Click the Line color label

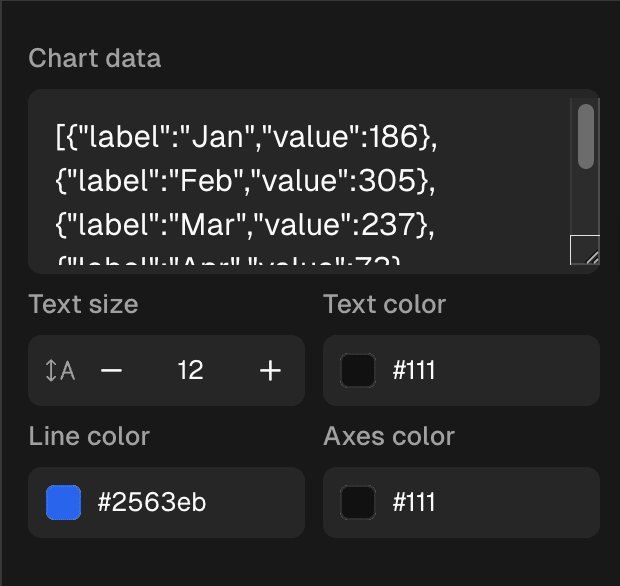90,436
